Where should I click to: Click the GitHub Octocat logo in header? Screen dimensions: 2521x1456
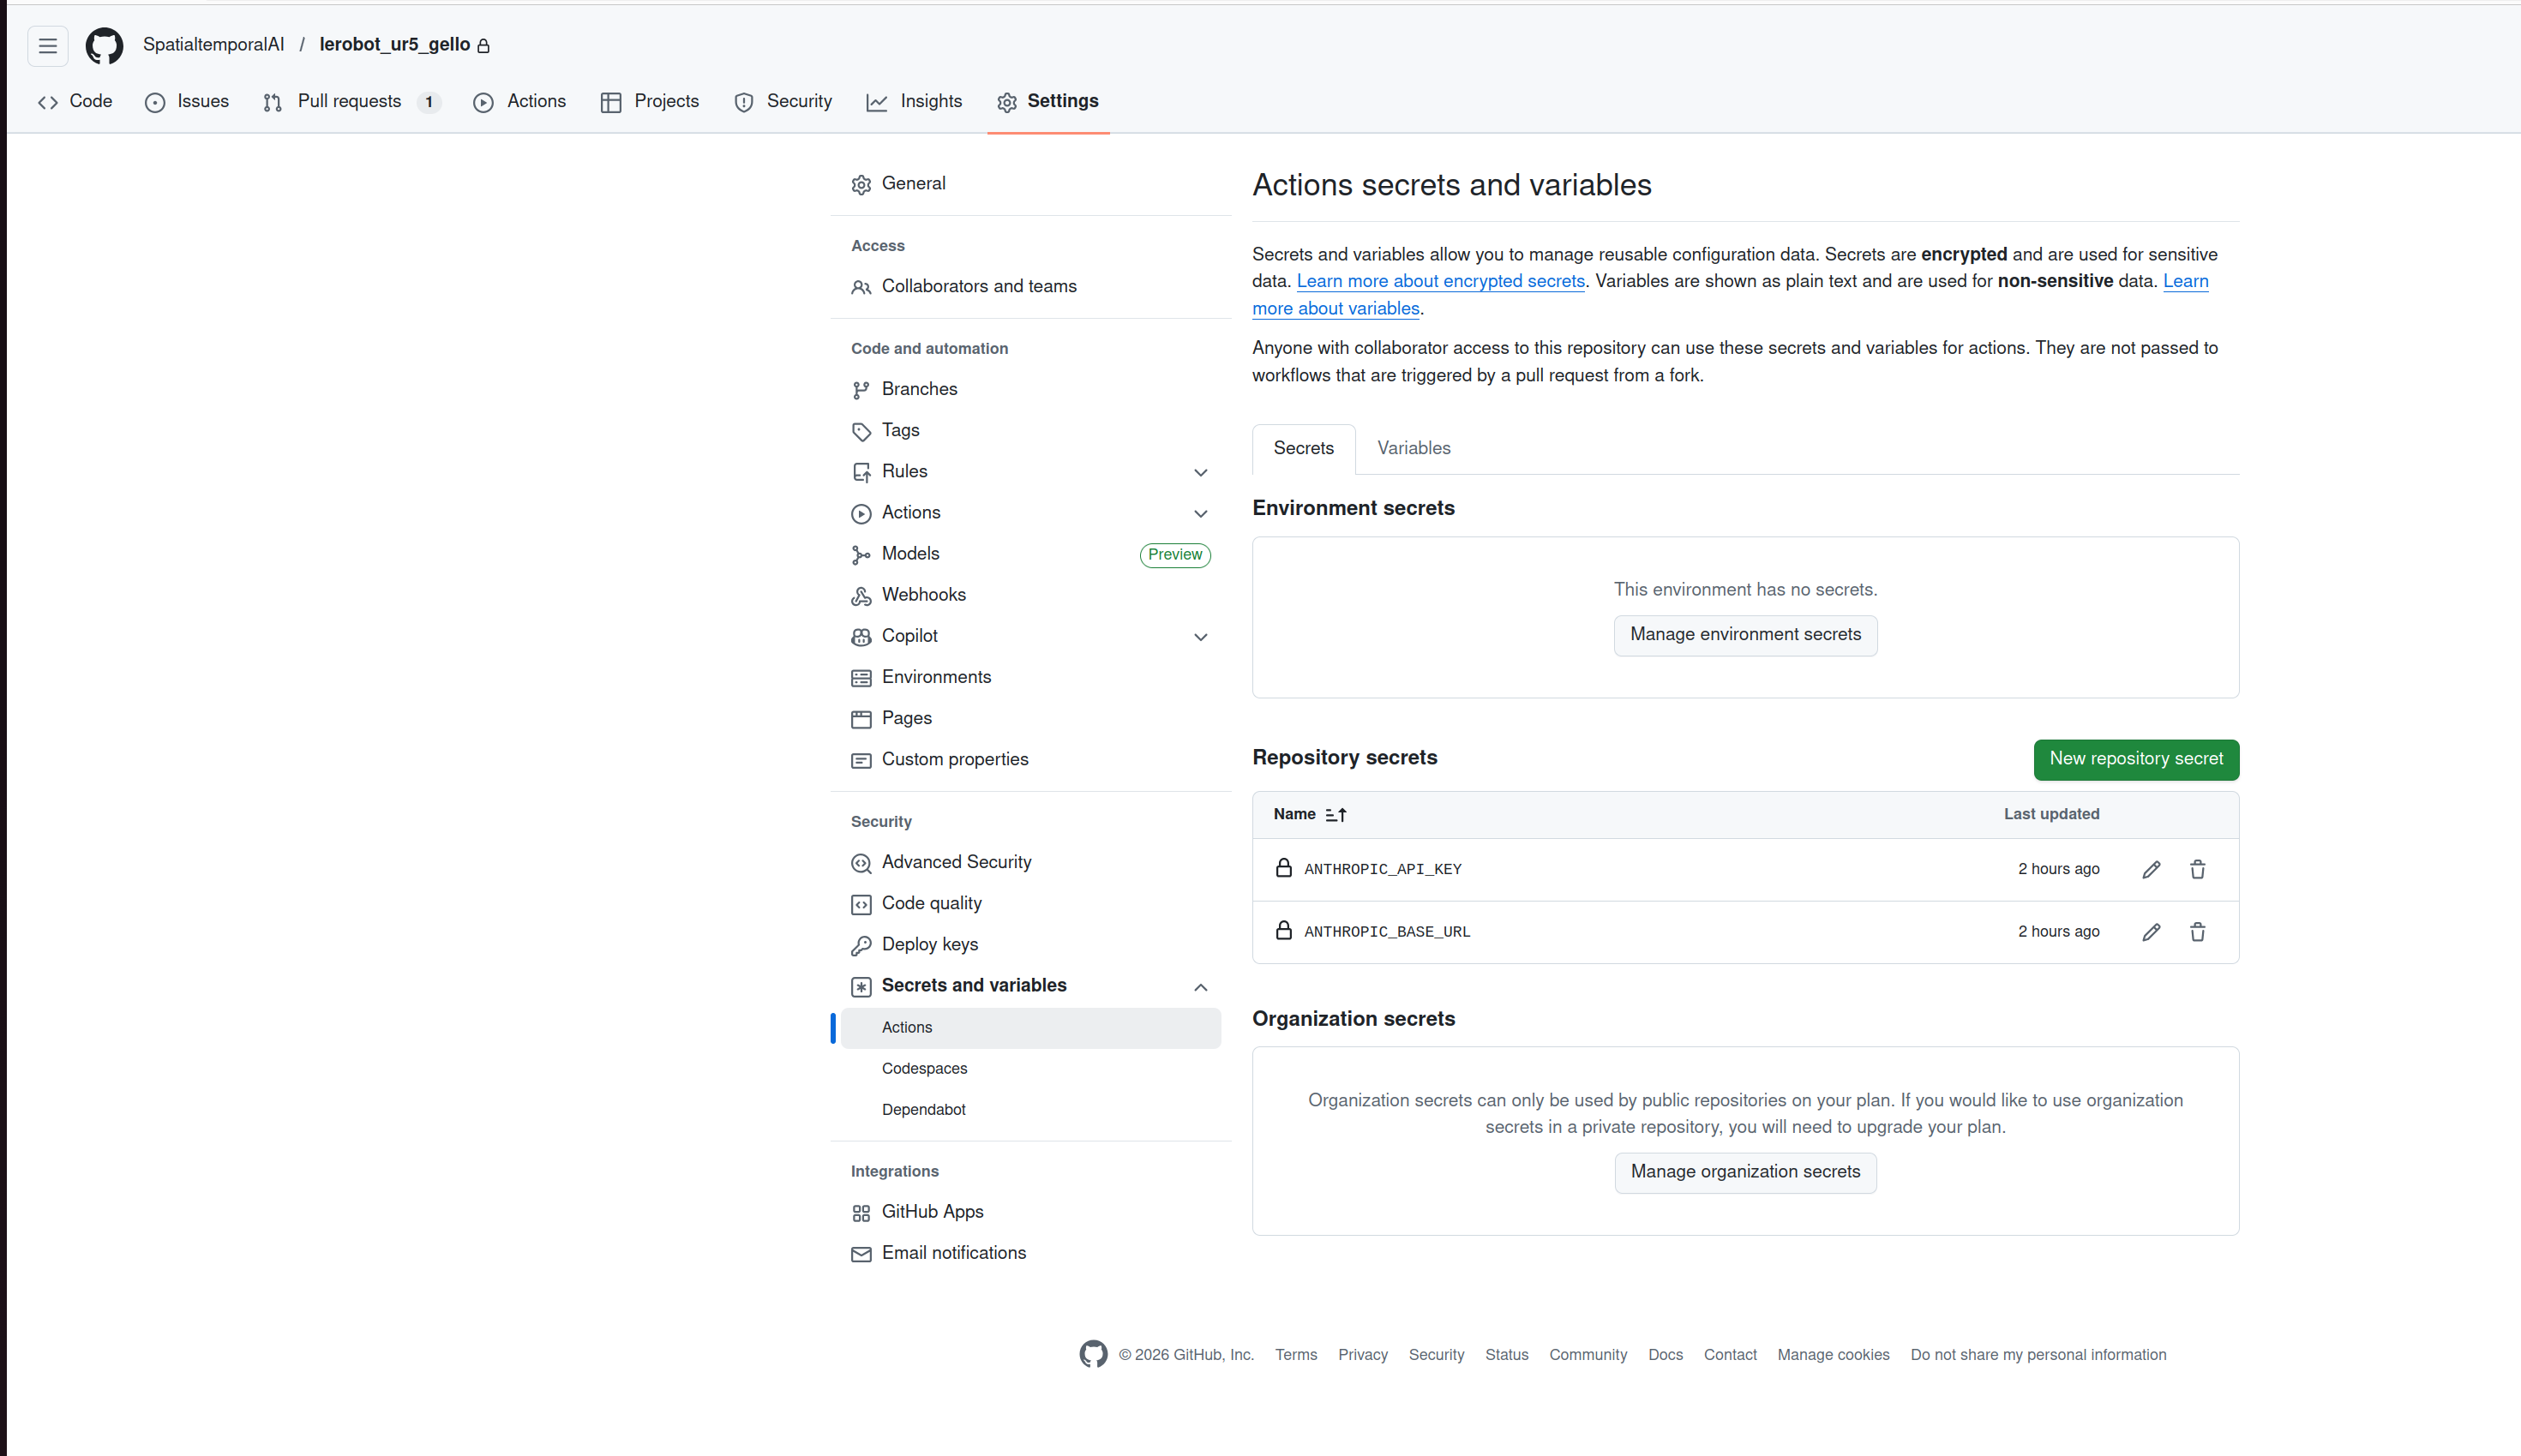tap(104, 45)
